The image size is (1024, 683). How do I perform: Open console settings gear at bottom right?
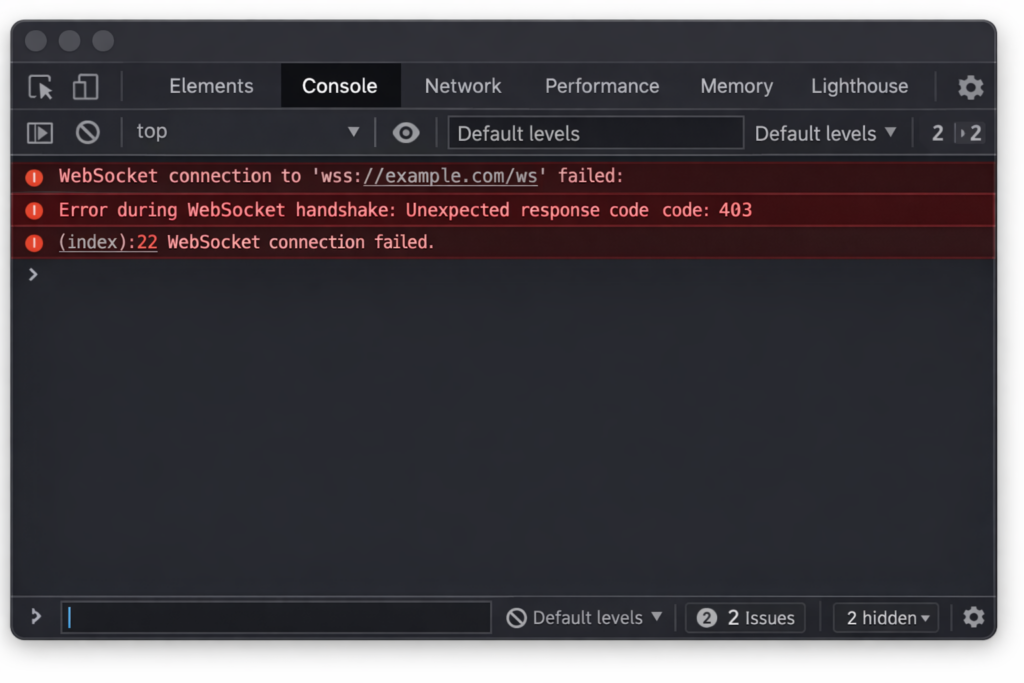pyautogui.click(x=973, y=617)
